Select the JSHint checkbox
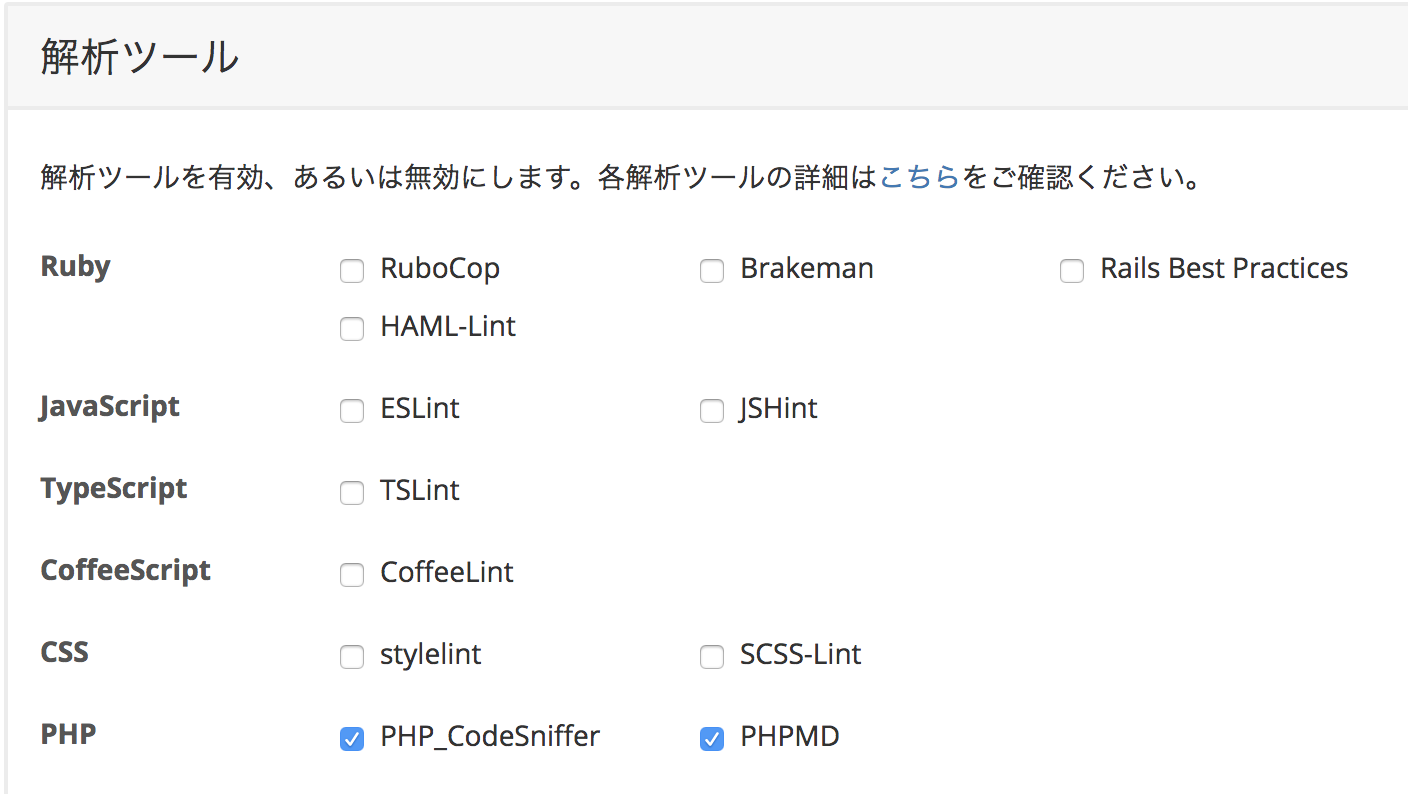1408x794 pixels. pyautogui.click(x=712, y=411)
